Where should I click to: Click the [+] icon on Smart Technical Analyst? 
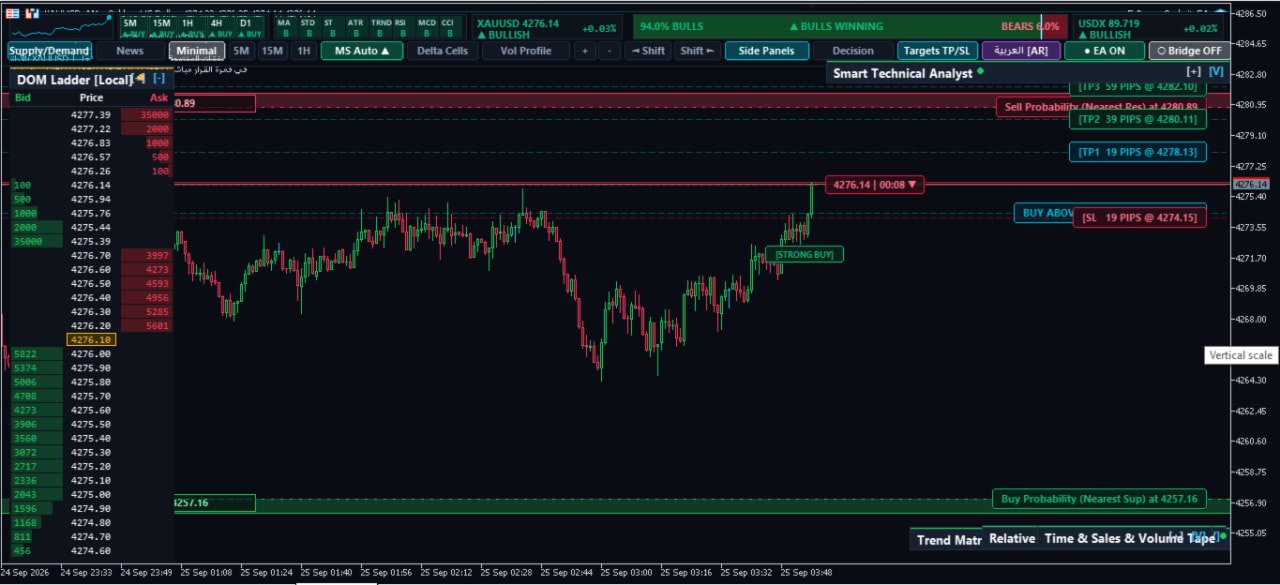[1193, 72]
